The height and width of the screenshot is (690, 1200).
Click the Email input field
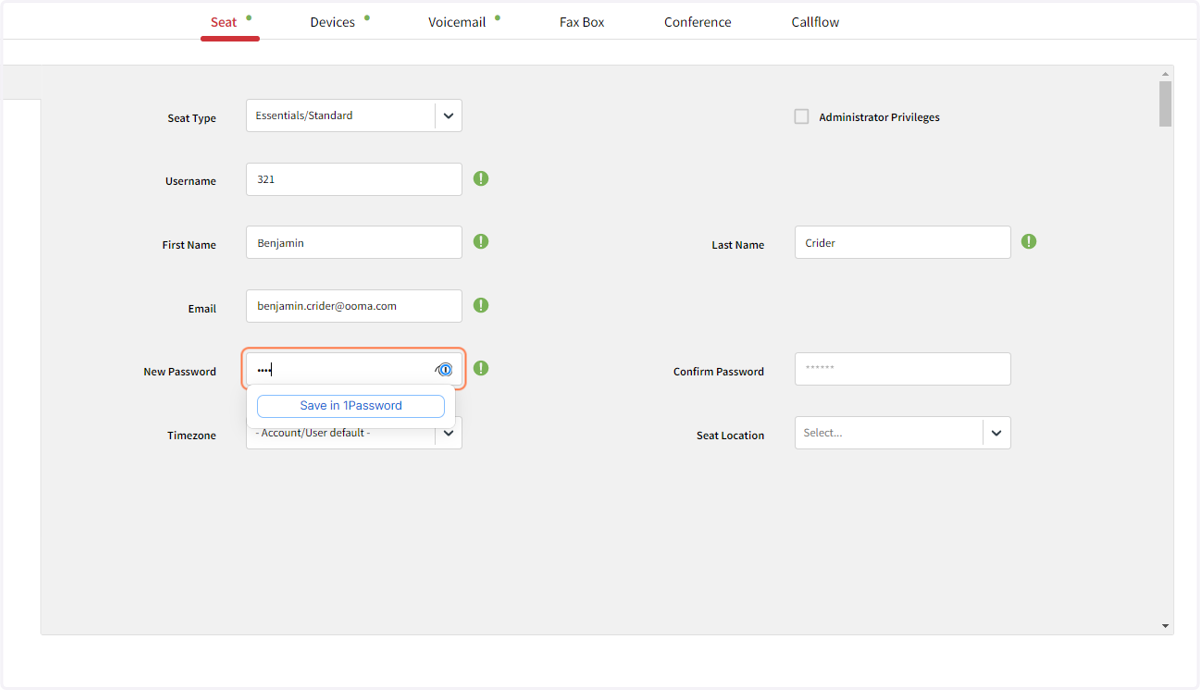[x=354, y=306]
